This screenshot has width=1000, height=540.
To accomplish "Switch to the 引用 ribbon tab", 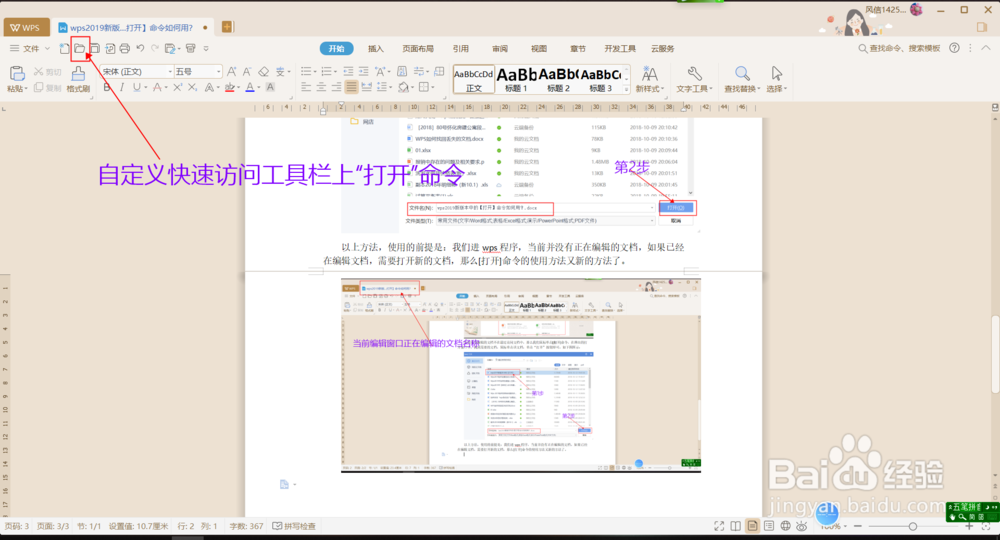I will pos(460,48).
